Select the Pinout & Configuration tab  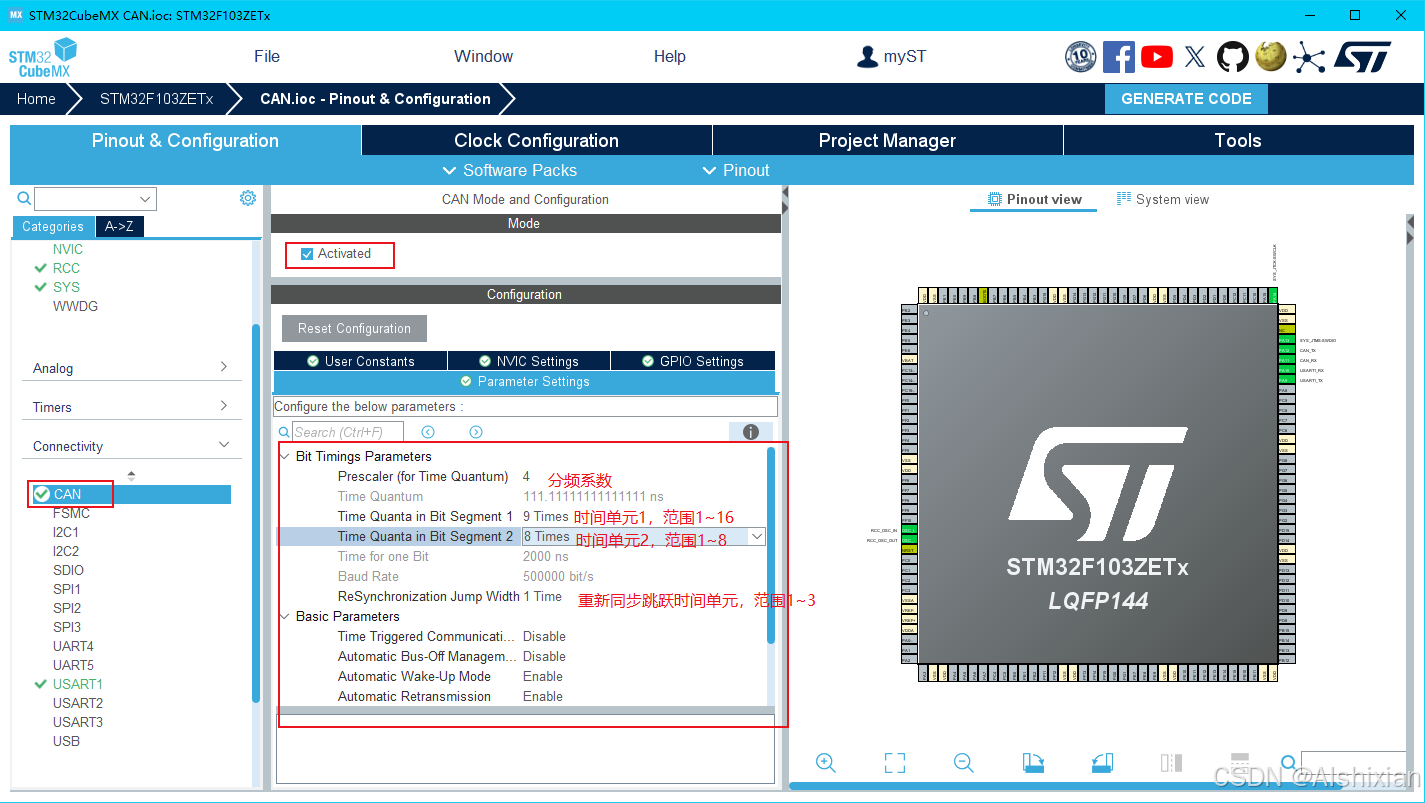(185, 140)
